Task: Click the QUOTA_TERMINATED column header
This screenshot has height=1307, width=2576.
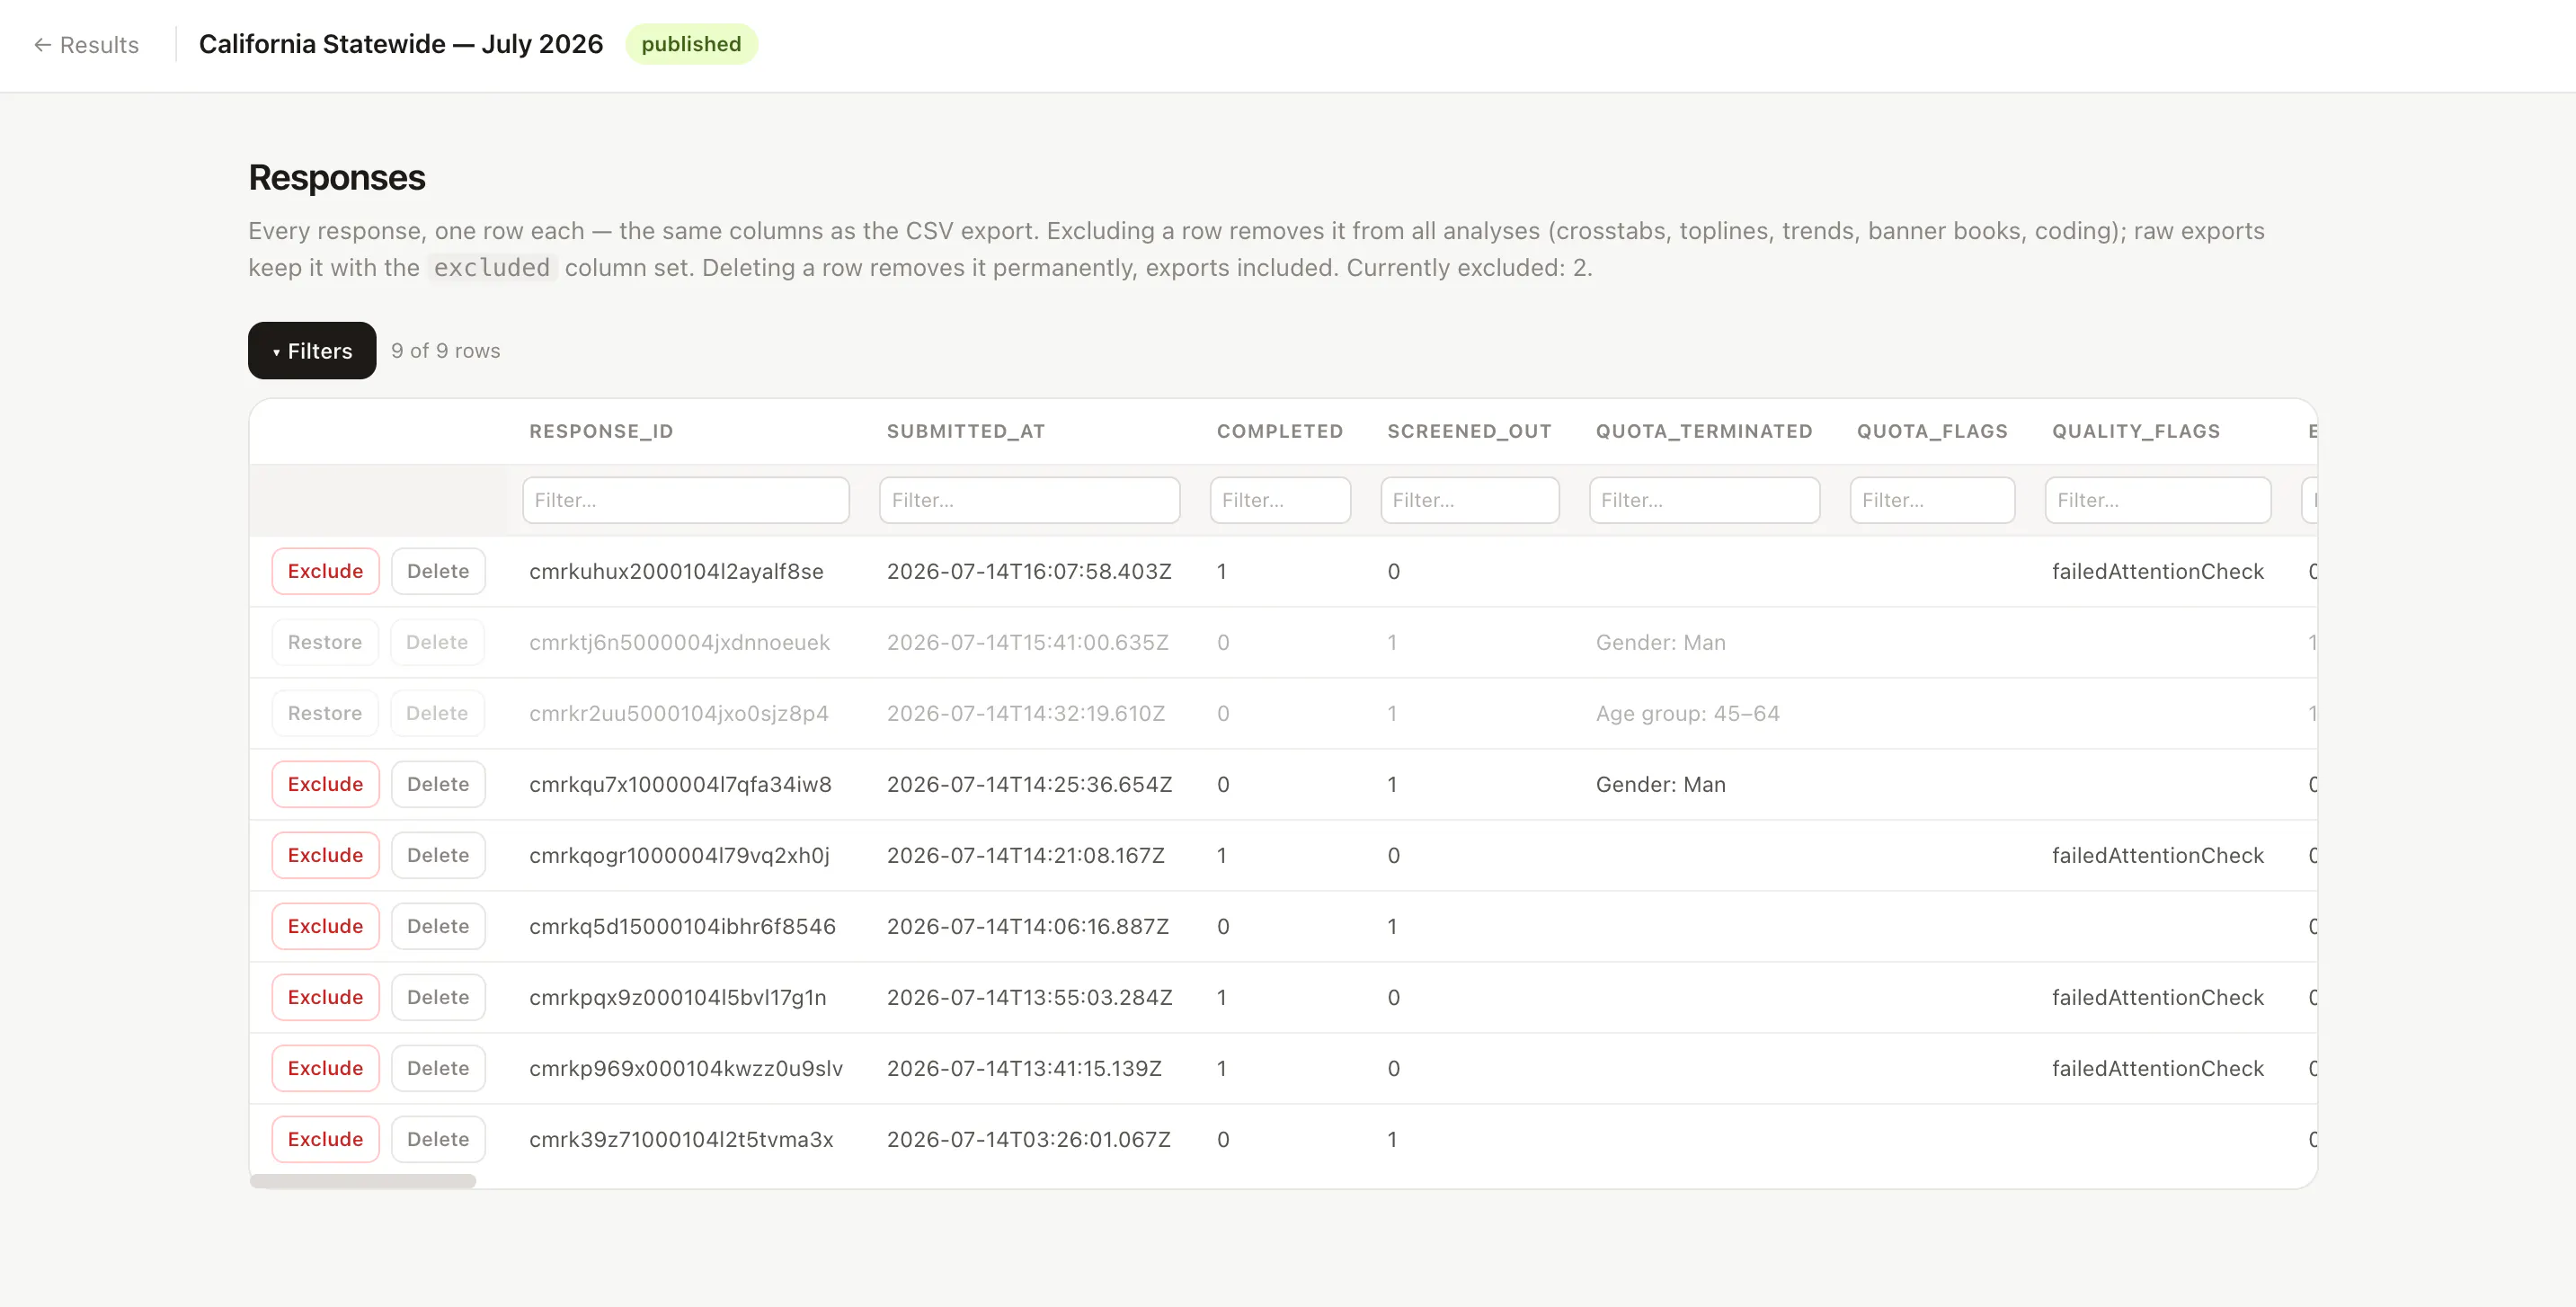Action: (1704, 431)
